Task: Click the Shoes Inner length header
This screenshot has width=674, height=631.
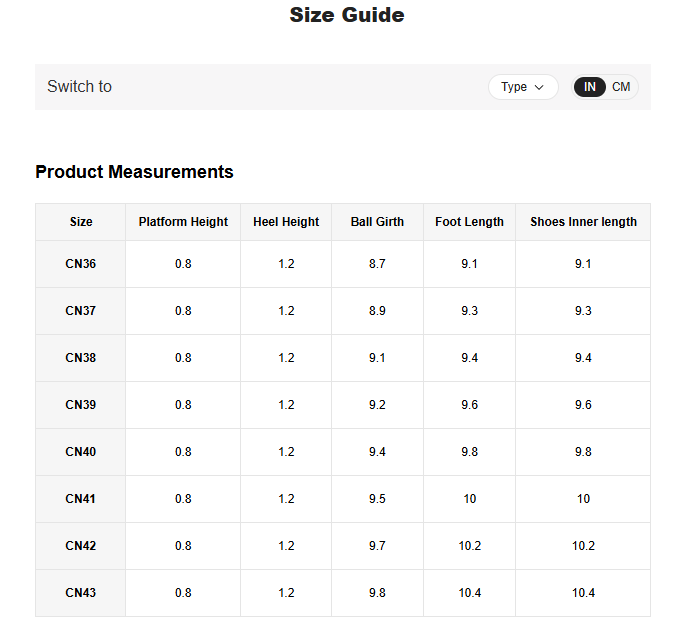Action: 583,222
